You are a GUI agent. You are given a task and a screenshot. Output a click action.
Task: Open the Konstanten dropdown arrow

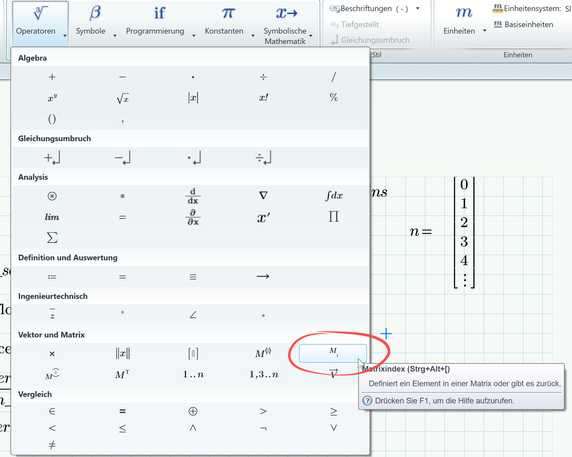tap(253, 35)
